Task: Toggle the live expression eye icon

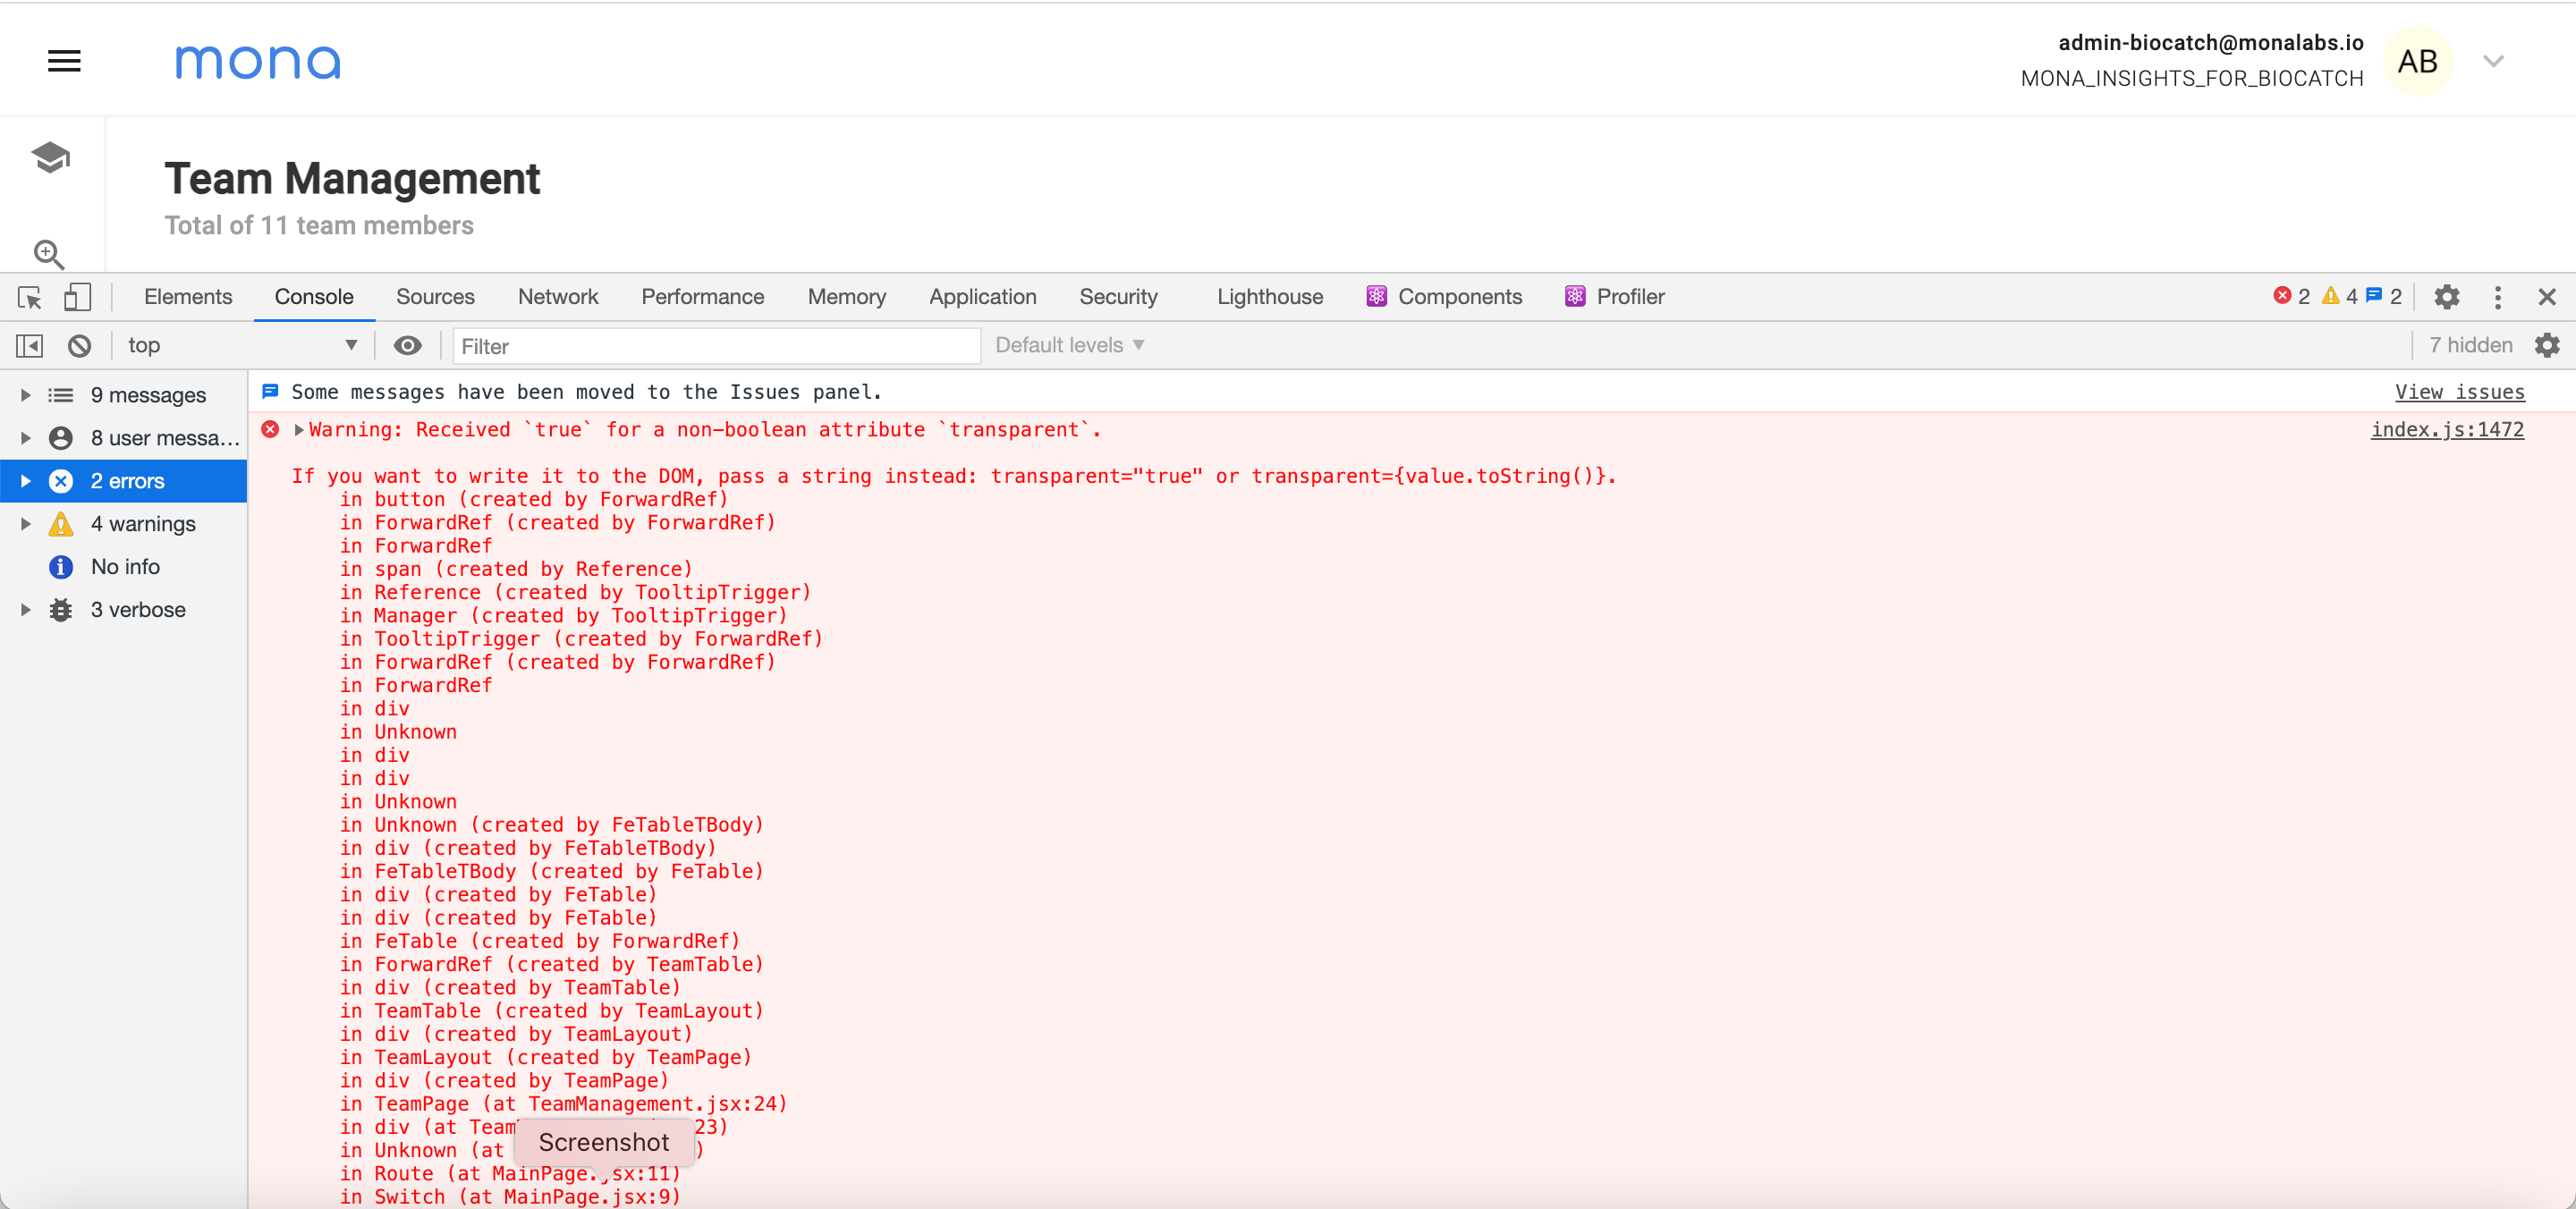Action: (407, 345)
